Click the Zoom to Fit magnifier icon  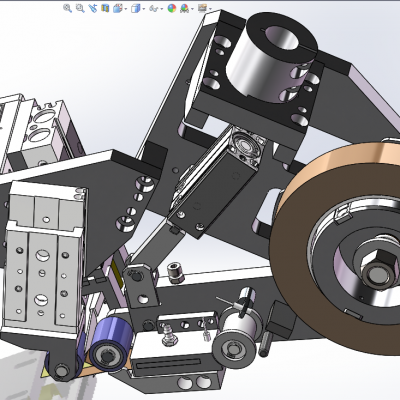pyautogui.click(x=67, y=8)
